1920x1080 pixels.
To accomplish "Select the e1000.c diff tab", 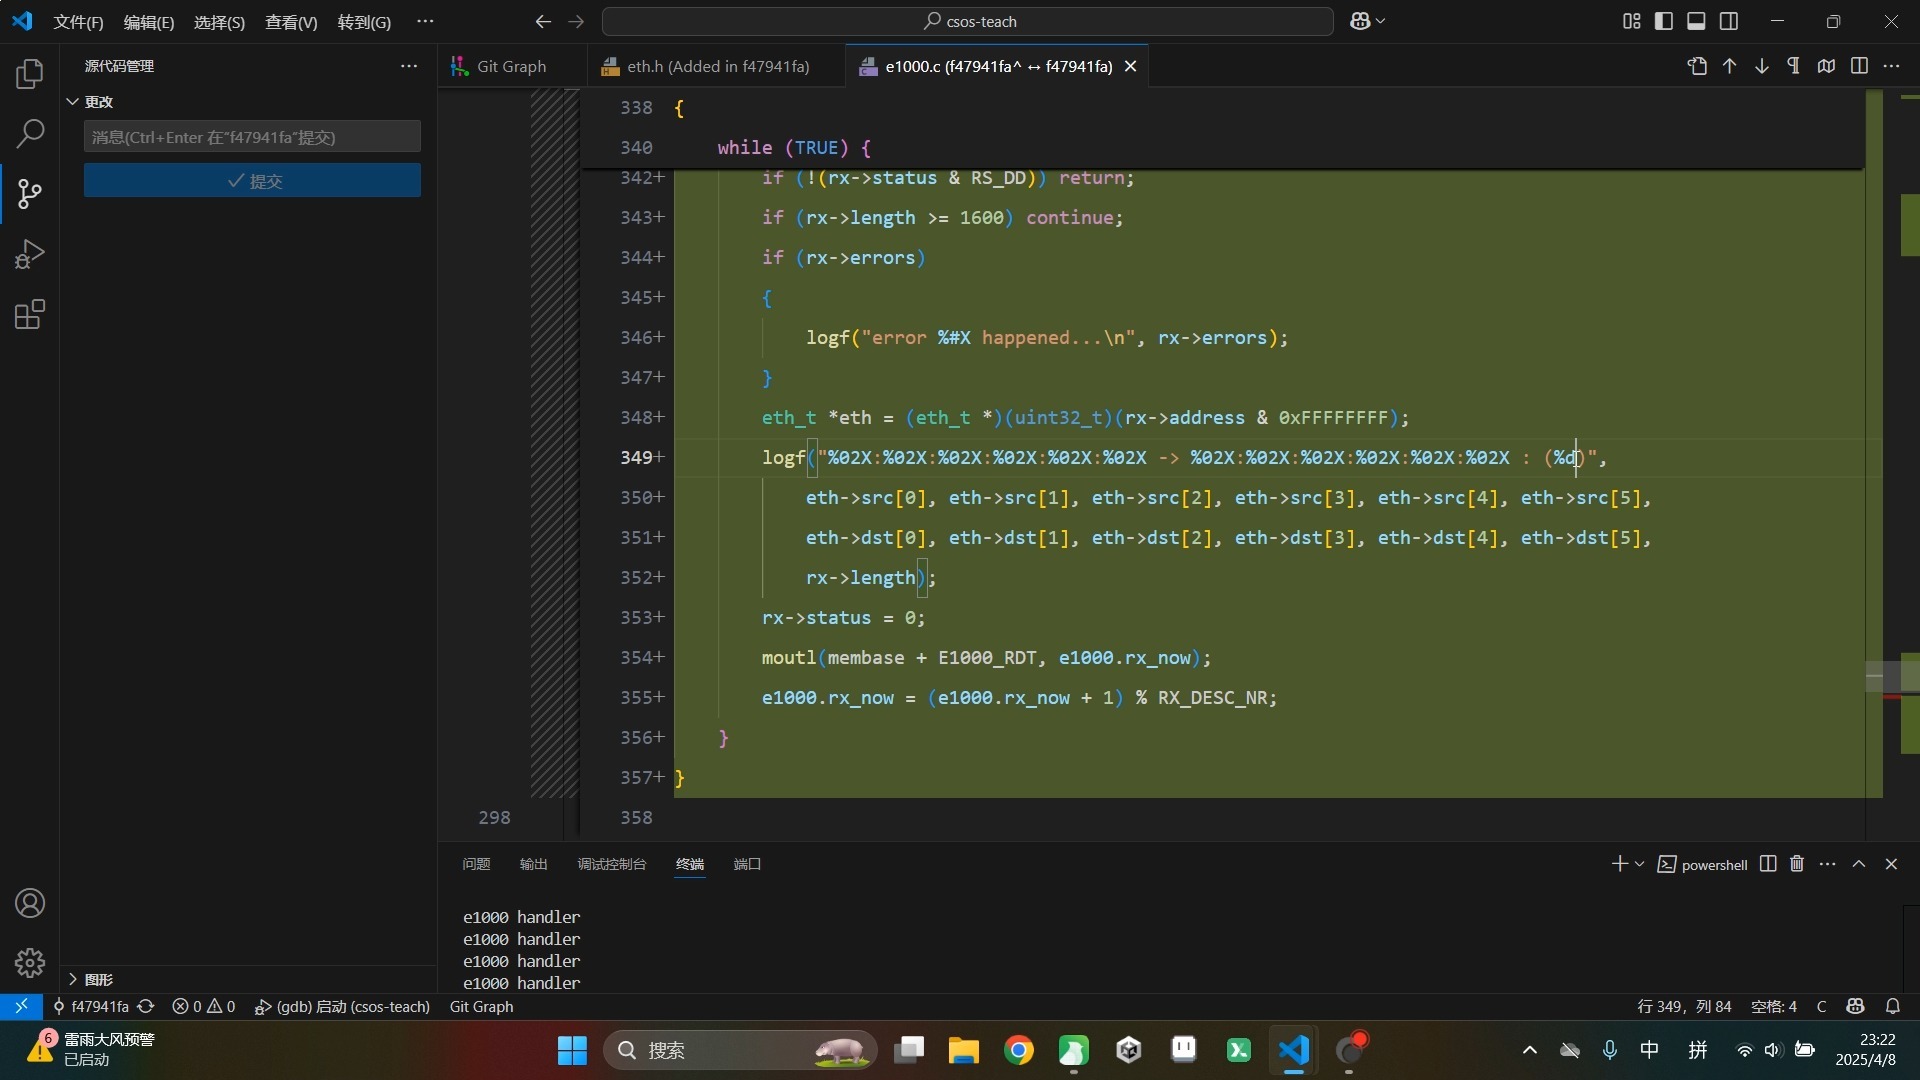I will 996,66.
